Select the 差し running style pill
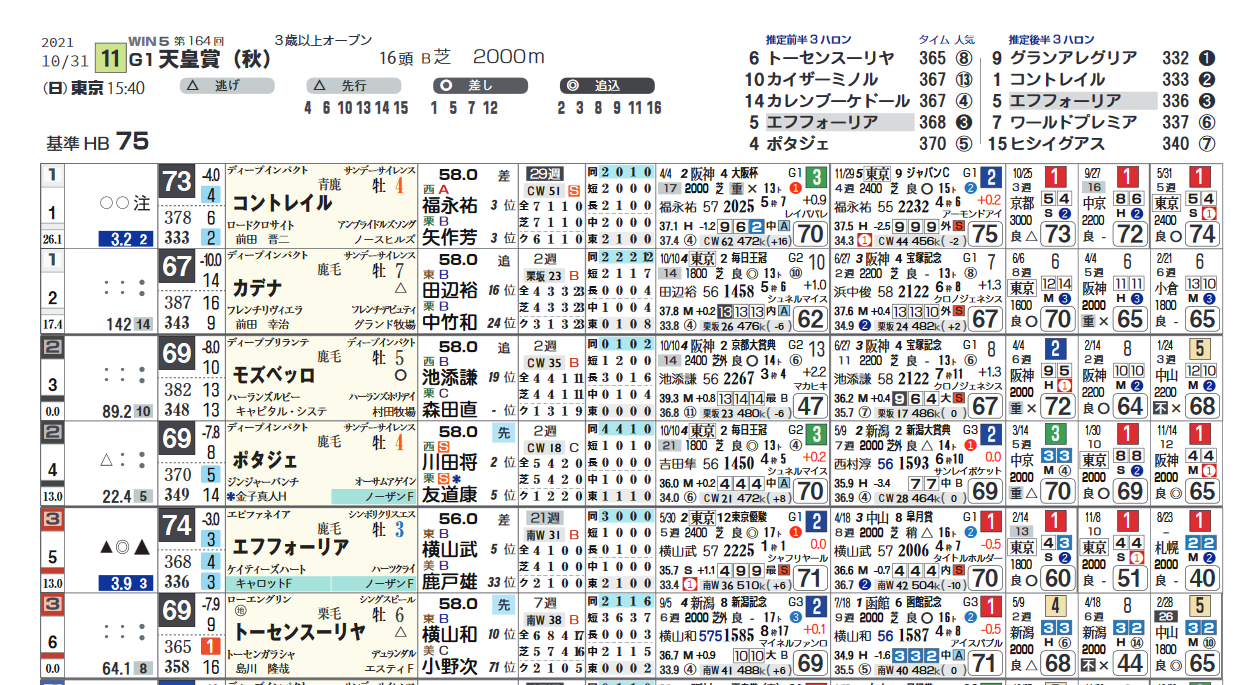The image size is (1259, 685). pos(479,86)
